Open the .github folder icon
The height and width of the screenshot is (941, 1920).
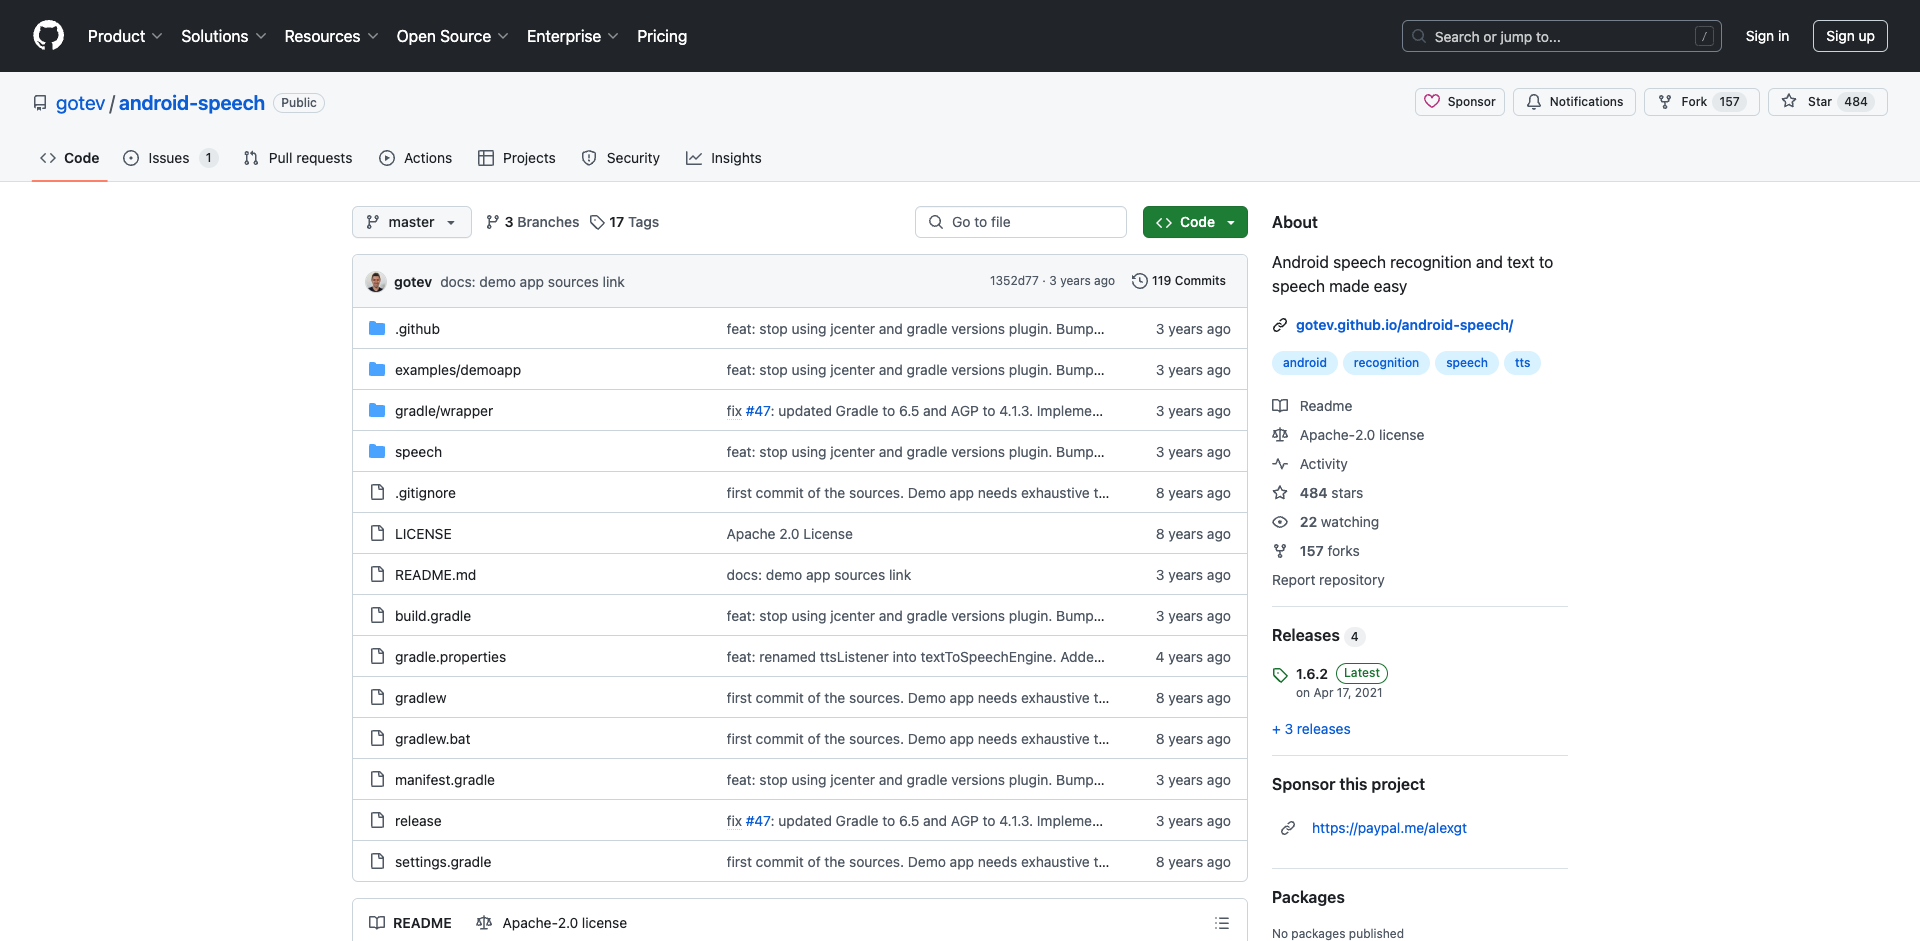(x=377, y=329)
